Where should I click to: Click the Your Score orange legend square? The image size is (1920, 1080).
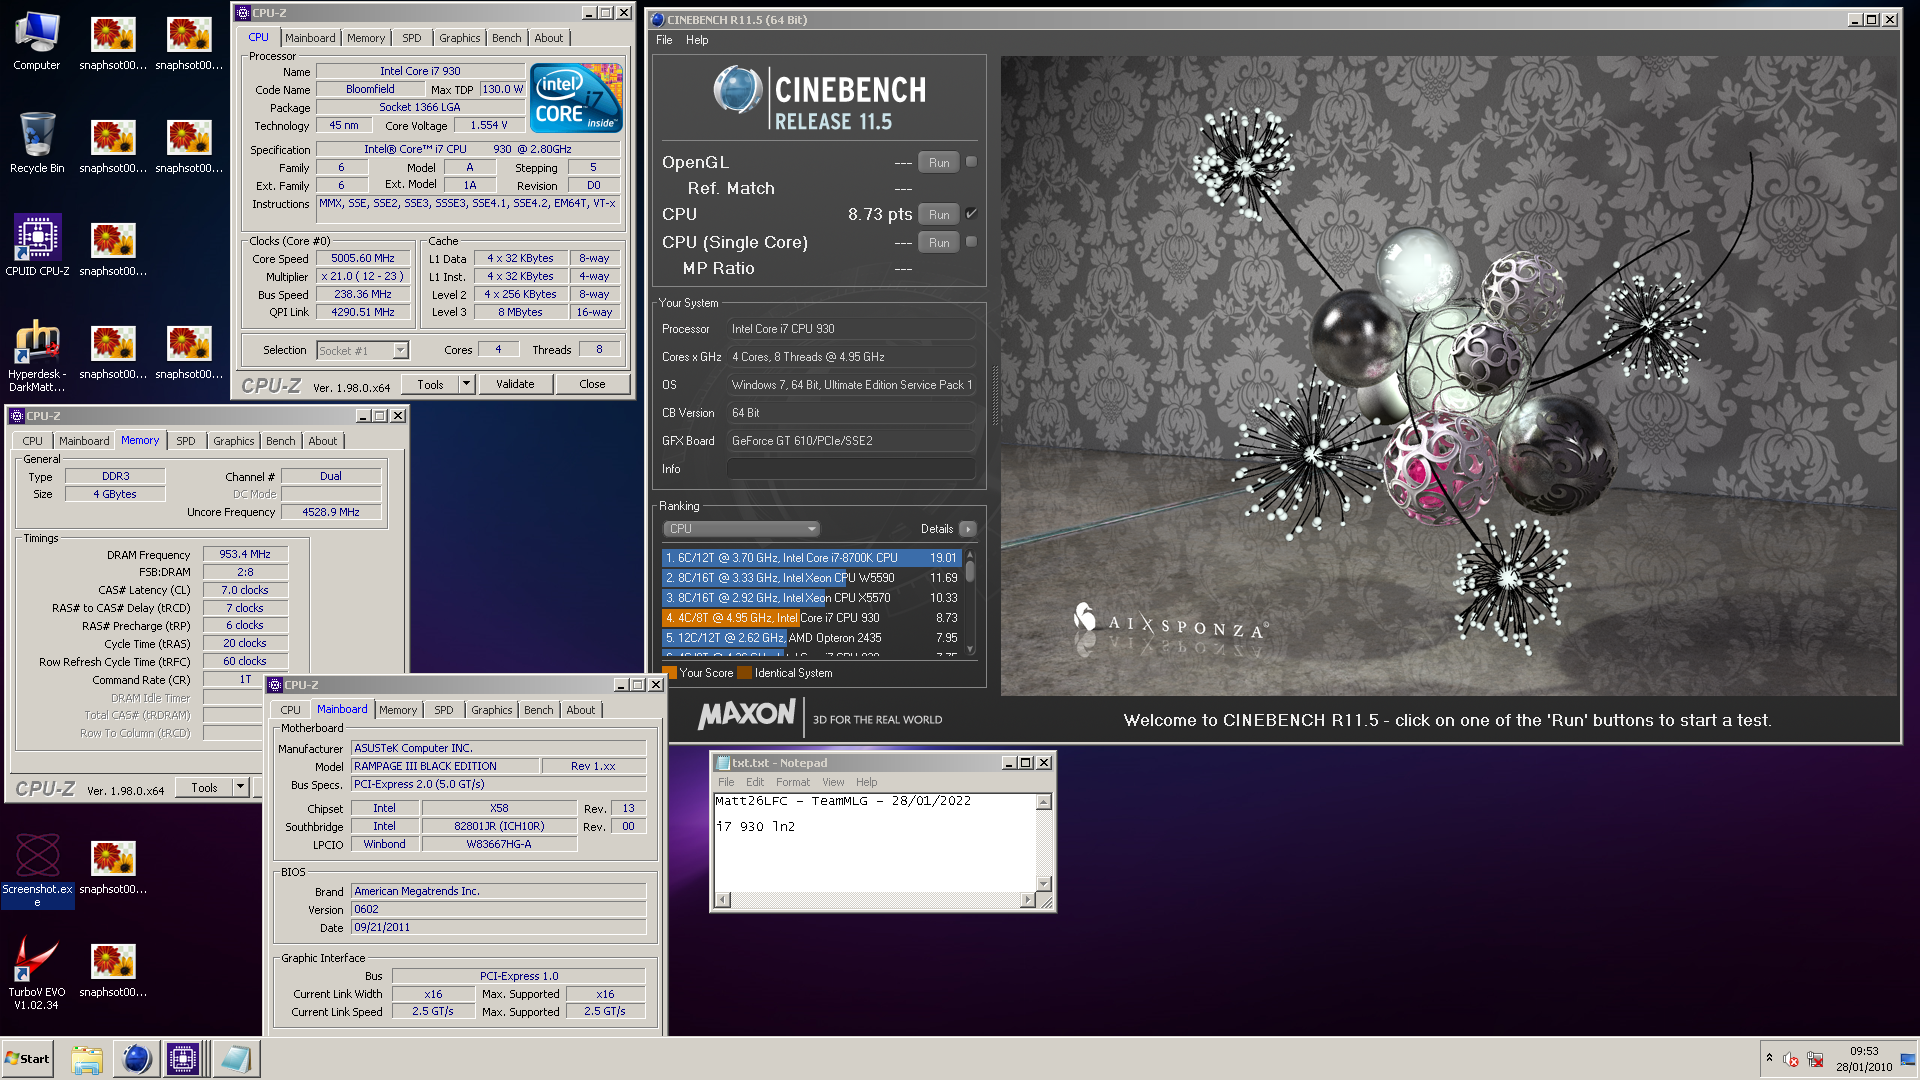[x=670, y=673]
